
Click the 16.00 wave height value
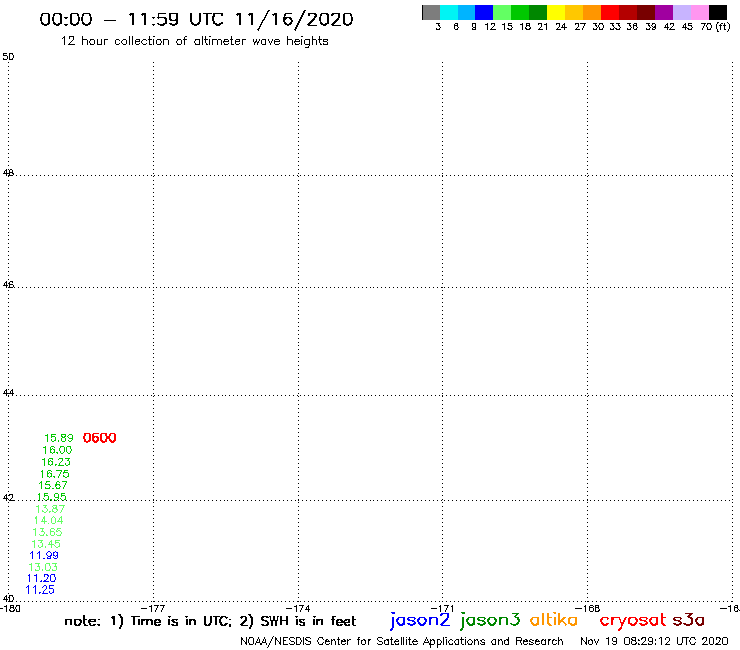pyautogui.click(x=57, y=450)
